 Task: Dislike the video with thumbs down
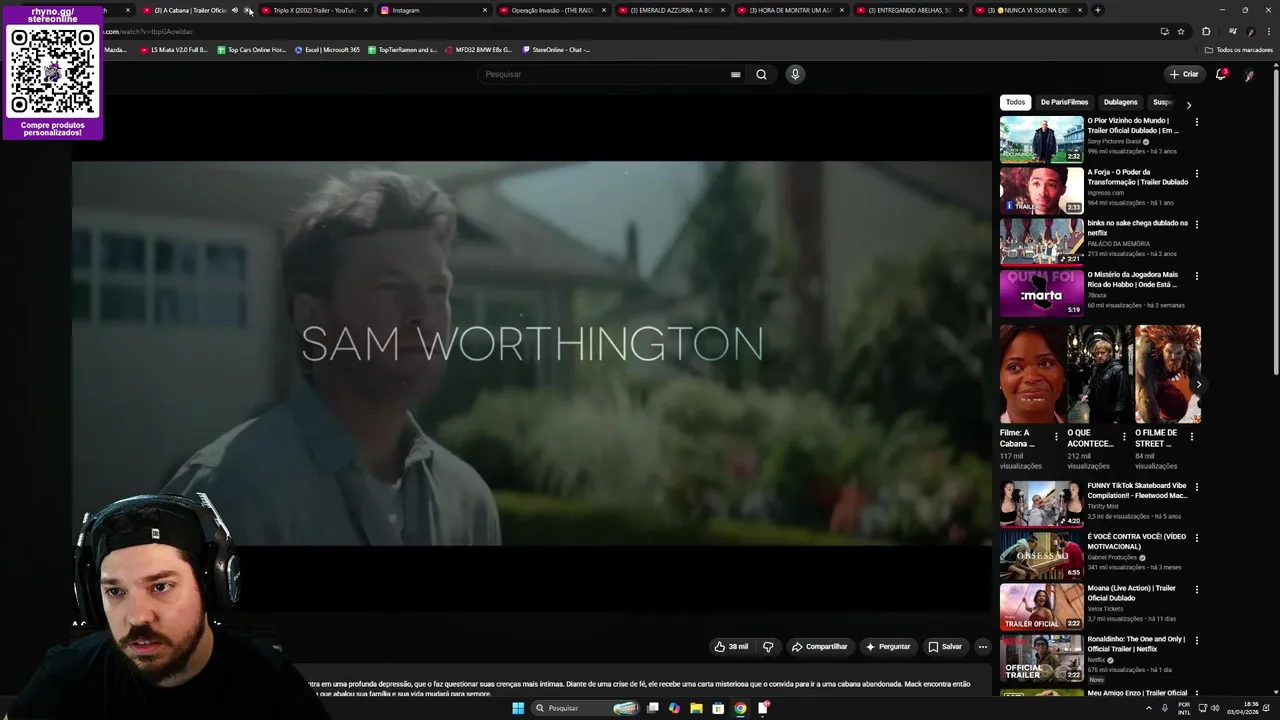(x=768, y=647)
